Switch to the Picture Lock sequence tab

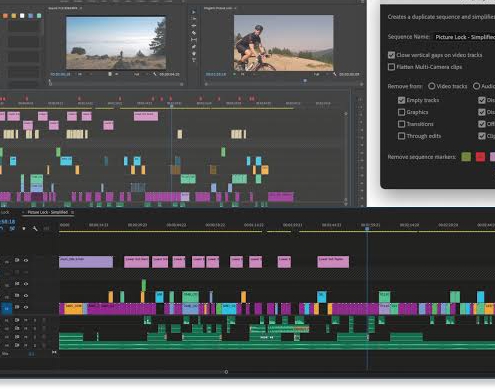tap(5, 212)
